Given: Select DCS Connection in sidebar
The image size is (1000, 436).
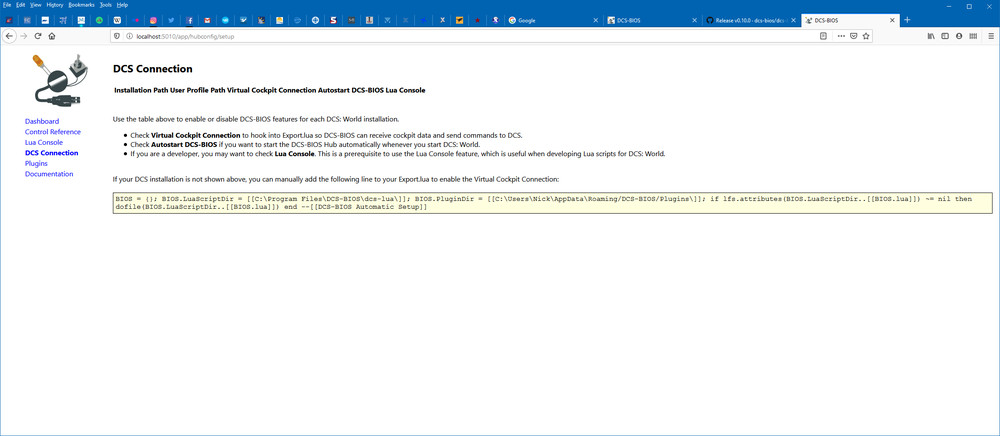Looking at the screenshot, I should [52, 153].
